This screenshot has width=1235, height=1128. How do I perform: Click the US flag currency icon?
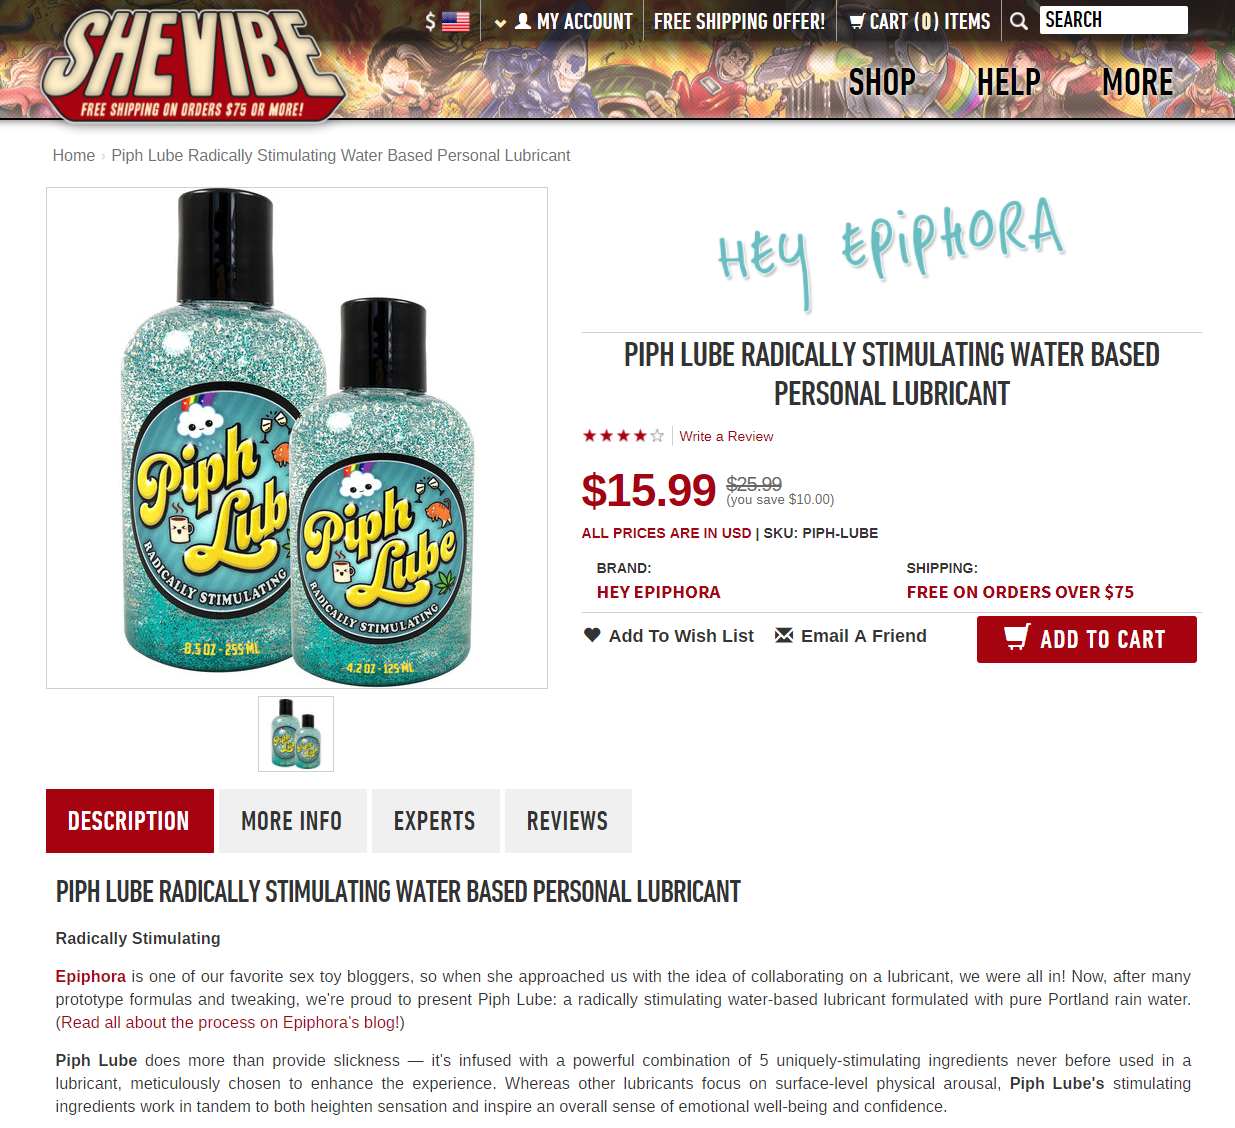[x=455, y=21]
